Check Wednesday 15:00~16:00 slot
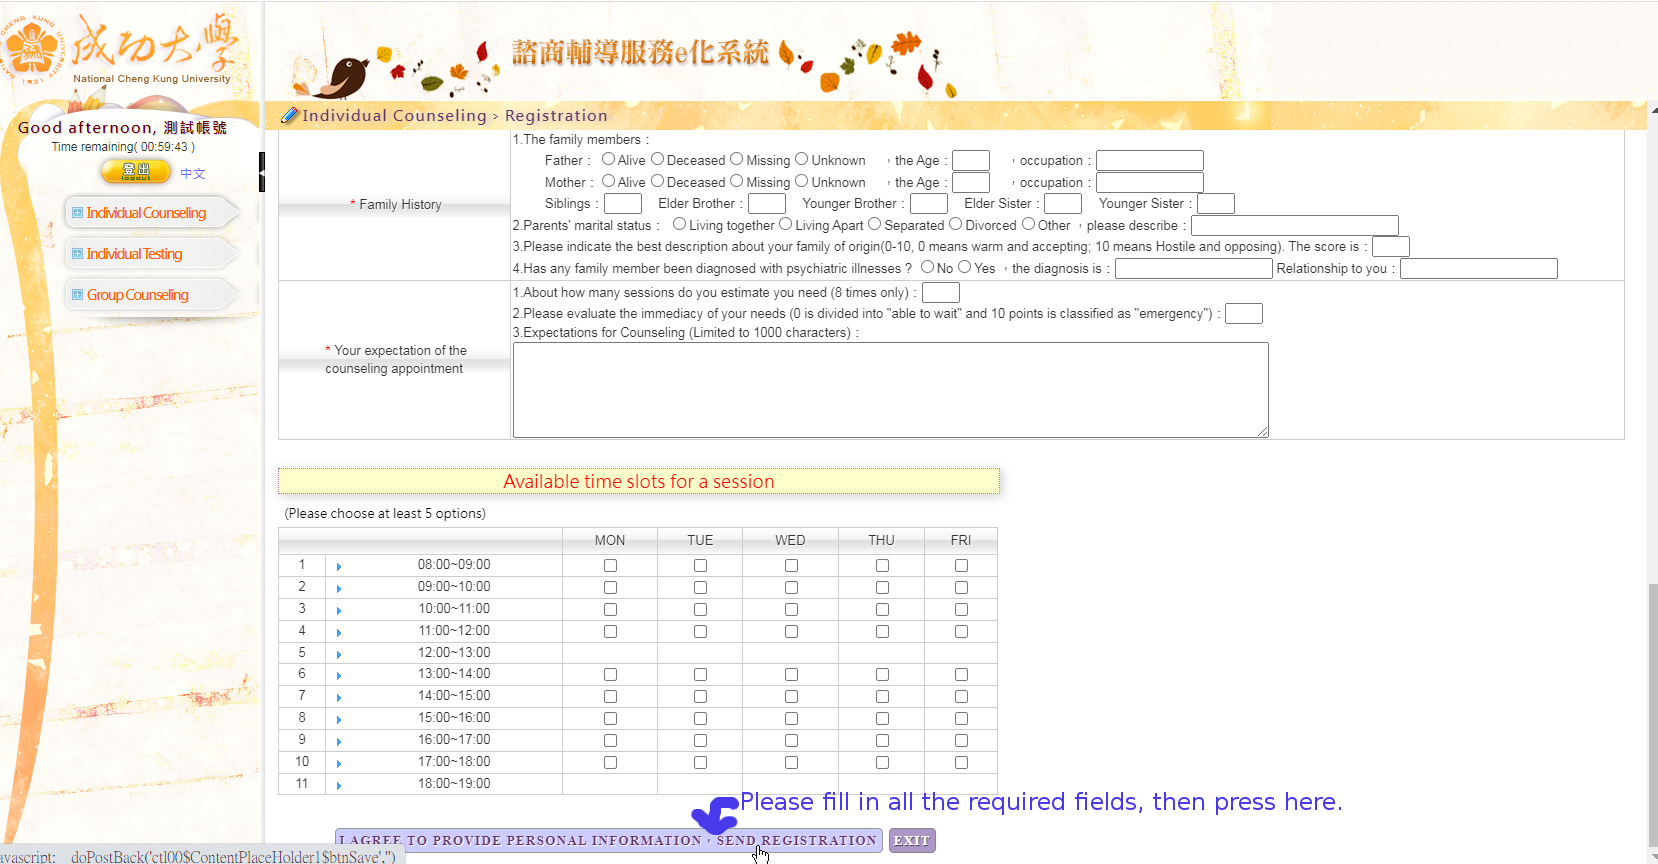 coord(791,719)
